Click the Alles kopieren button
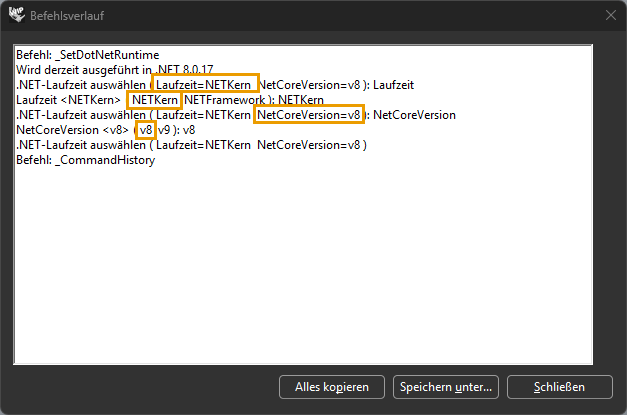The height and width of the screenshot is (415, 627). [331, 387]
